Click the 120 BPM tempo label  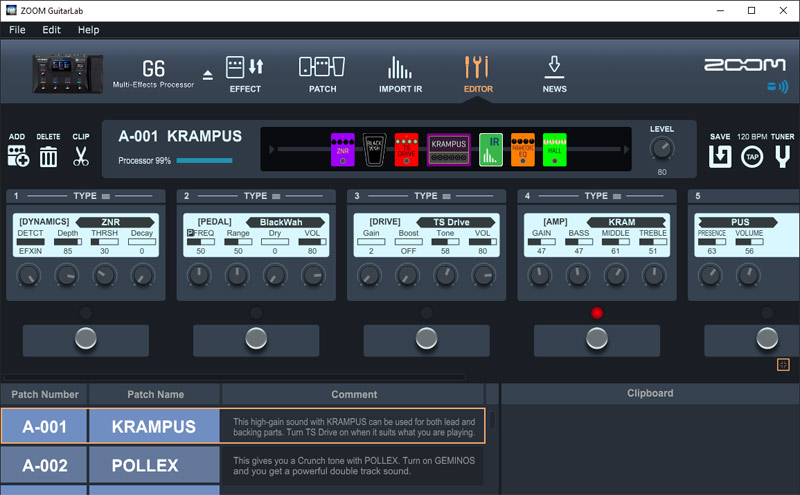pyautogui.click(x=752, y=137)
